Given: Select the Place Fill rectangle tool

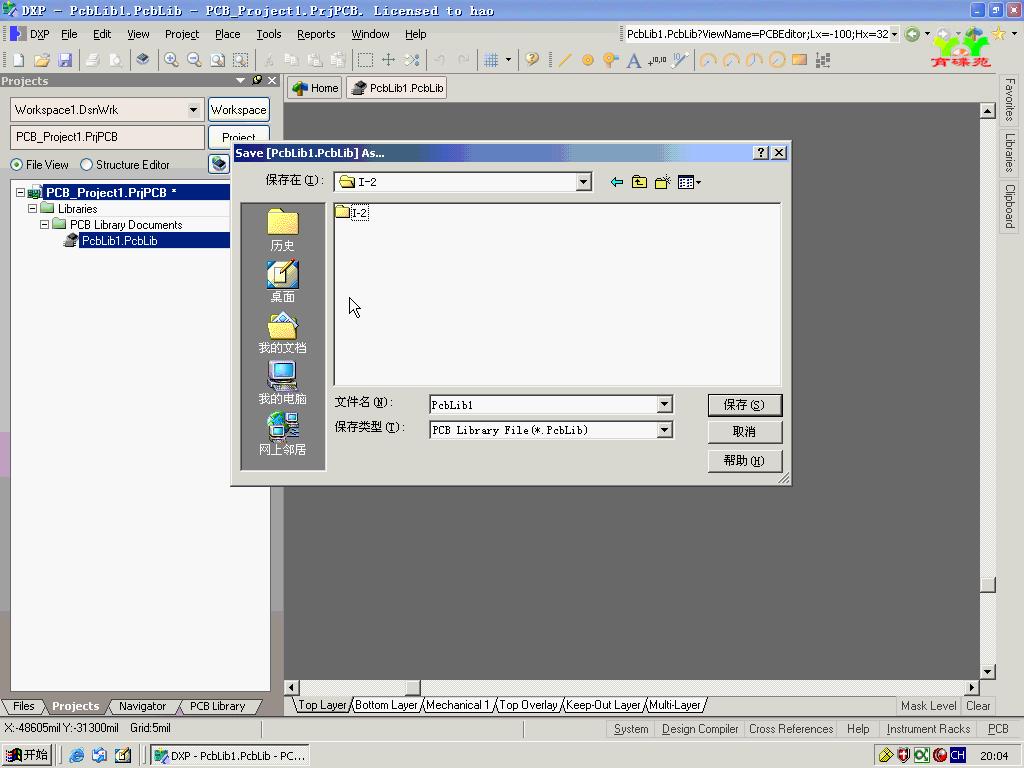Looking at the screenshot, I should pos(799,60).
